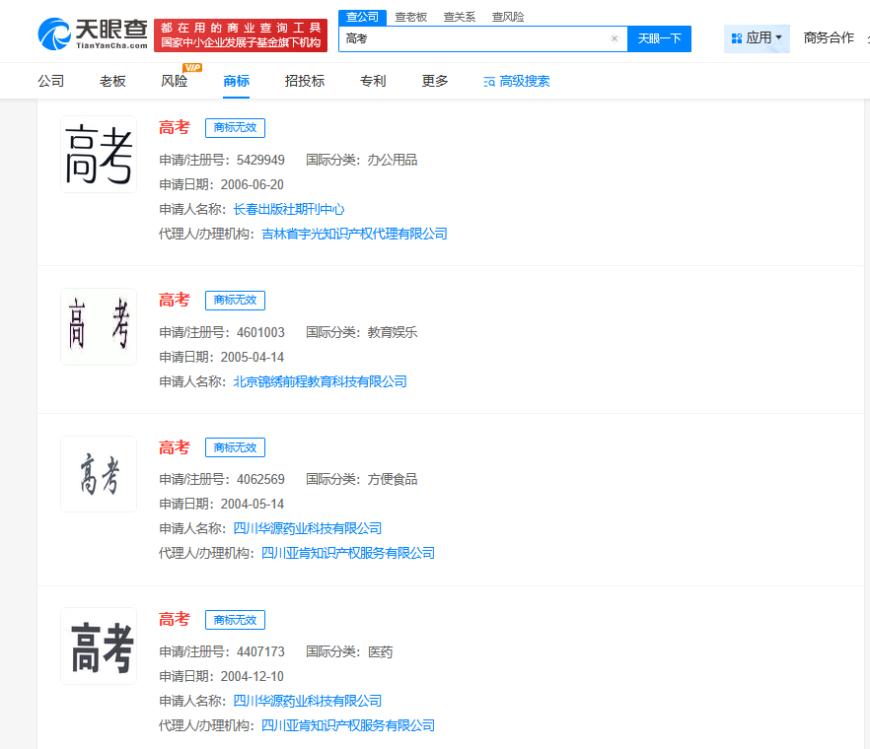Image resolution: width=870 pixels, height=749 pixels.
Task: Open the 应用 dropdown menu
Action: coord(757,38)
